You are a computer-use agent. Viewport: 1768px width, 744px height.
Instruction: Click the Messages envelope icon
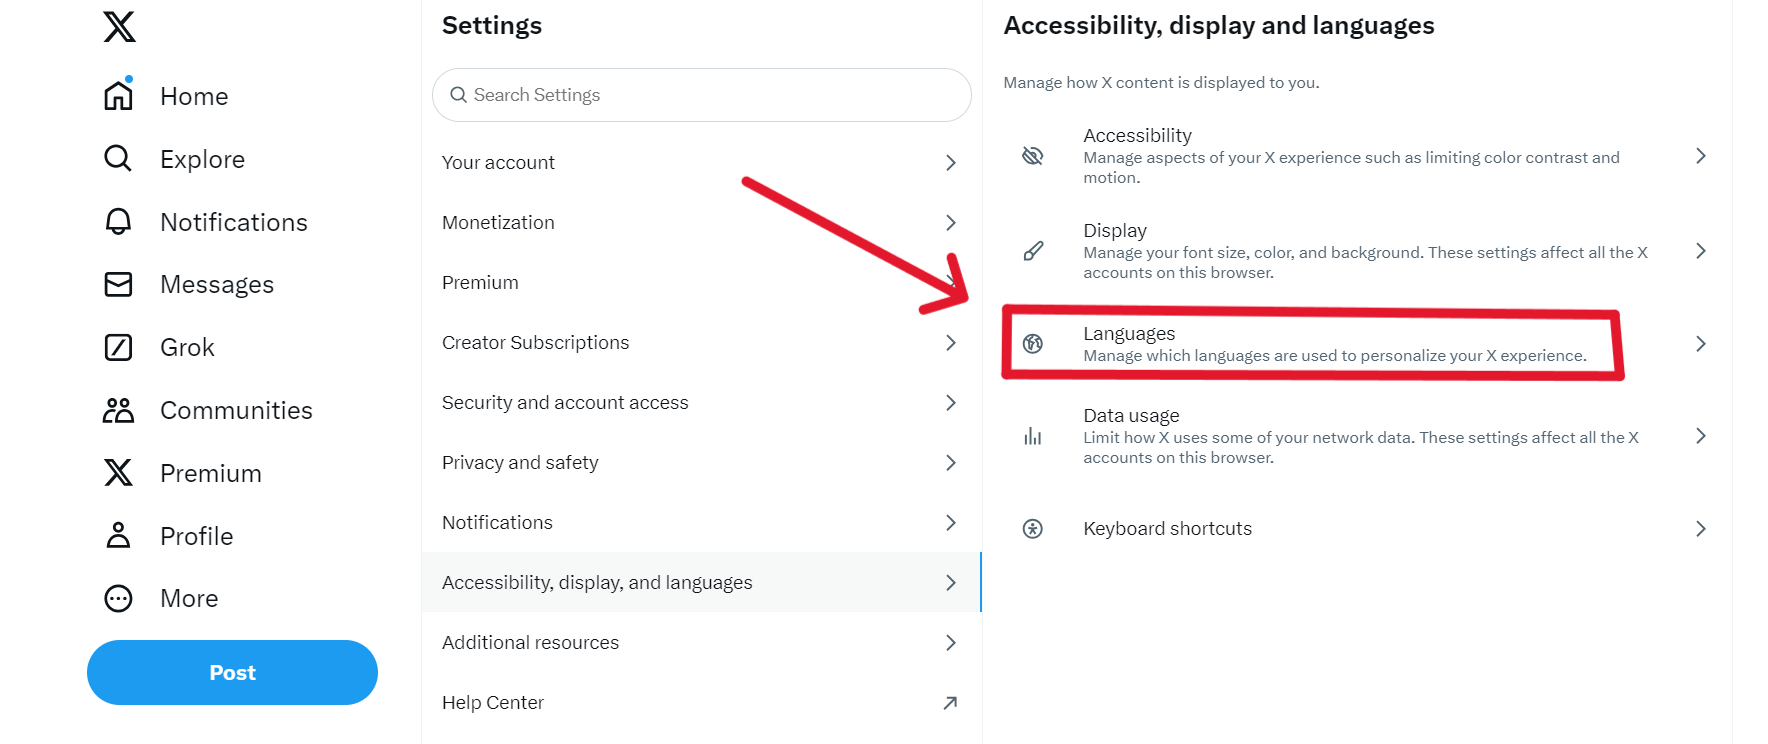(118, 284)
